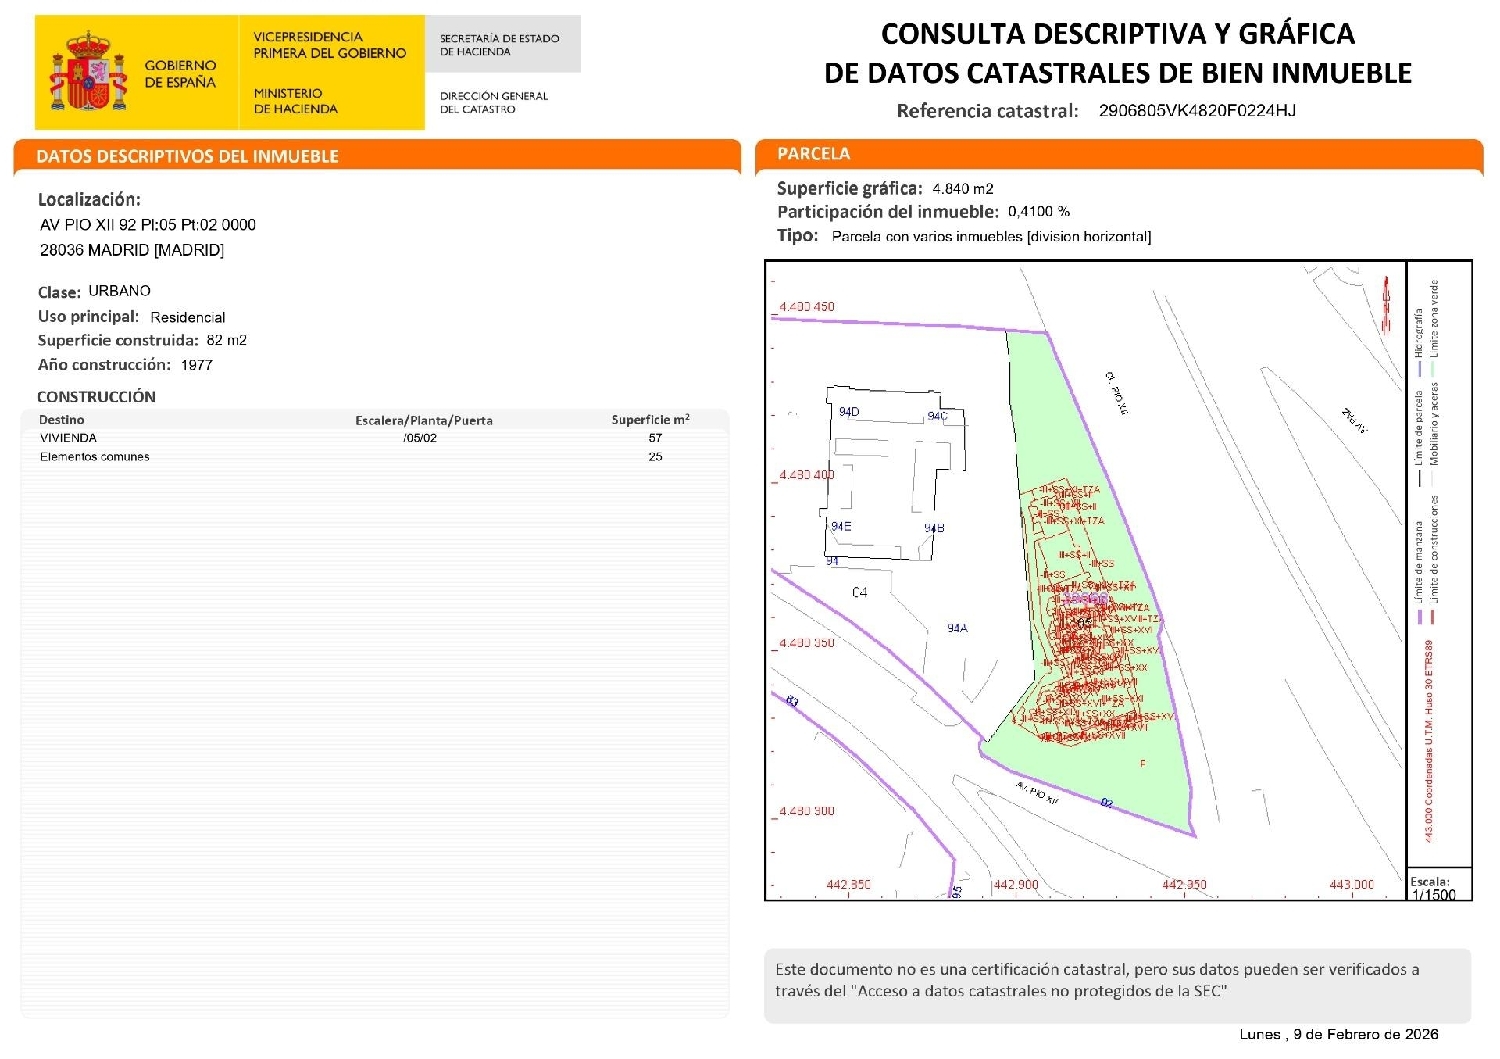Click the Mobiliario y aceras legend entry

(1434, 425)
